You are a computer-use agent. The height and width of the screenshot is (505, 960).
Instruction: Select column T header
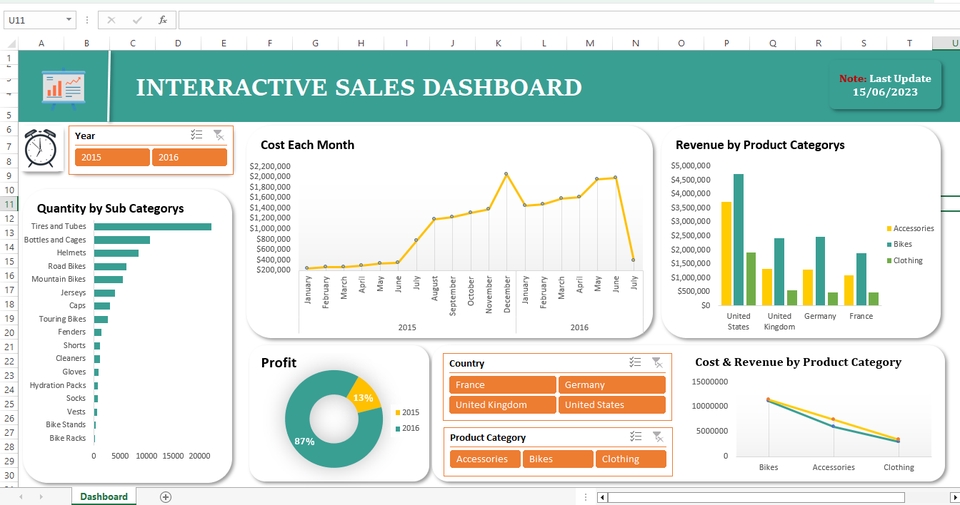click(909, 43)
